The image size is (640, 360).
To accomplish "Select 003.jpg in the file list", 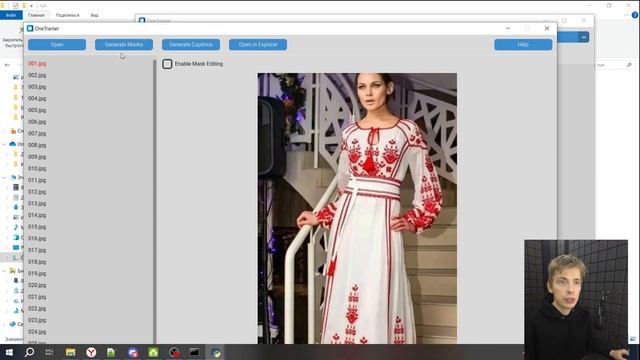I will 37,87.
